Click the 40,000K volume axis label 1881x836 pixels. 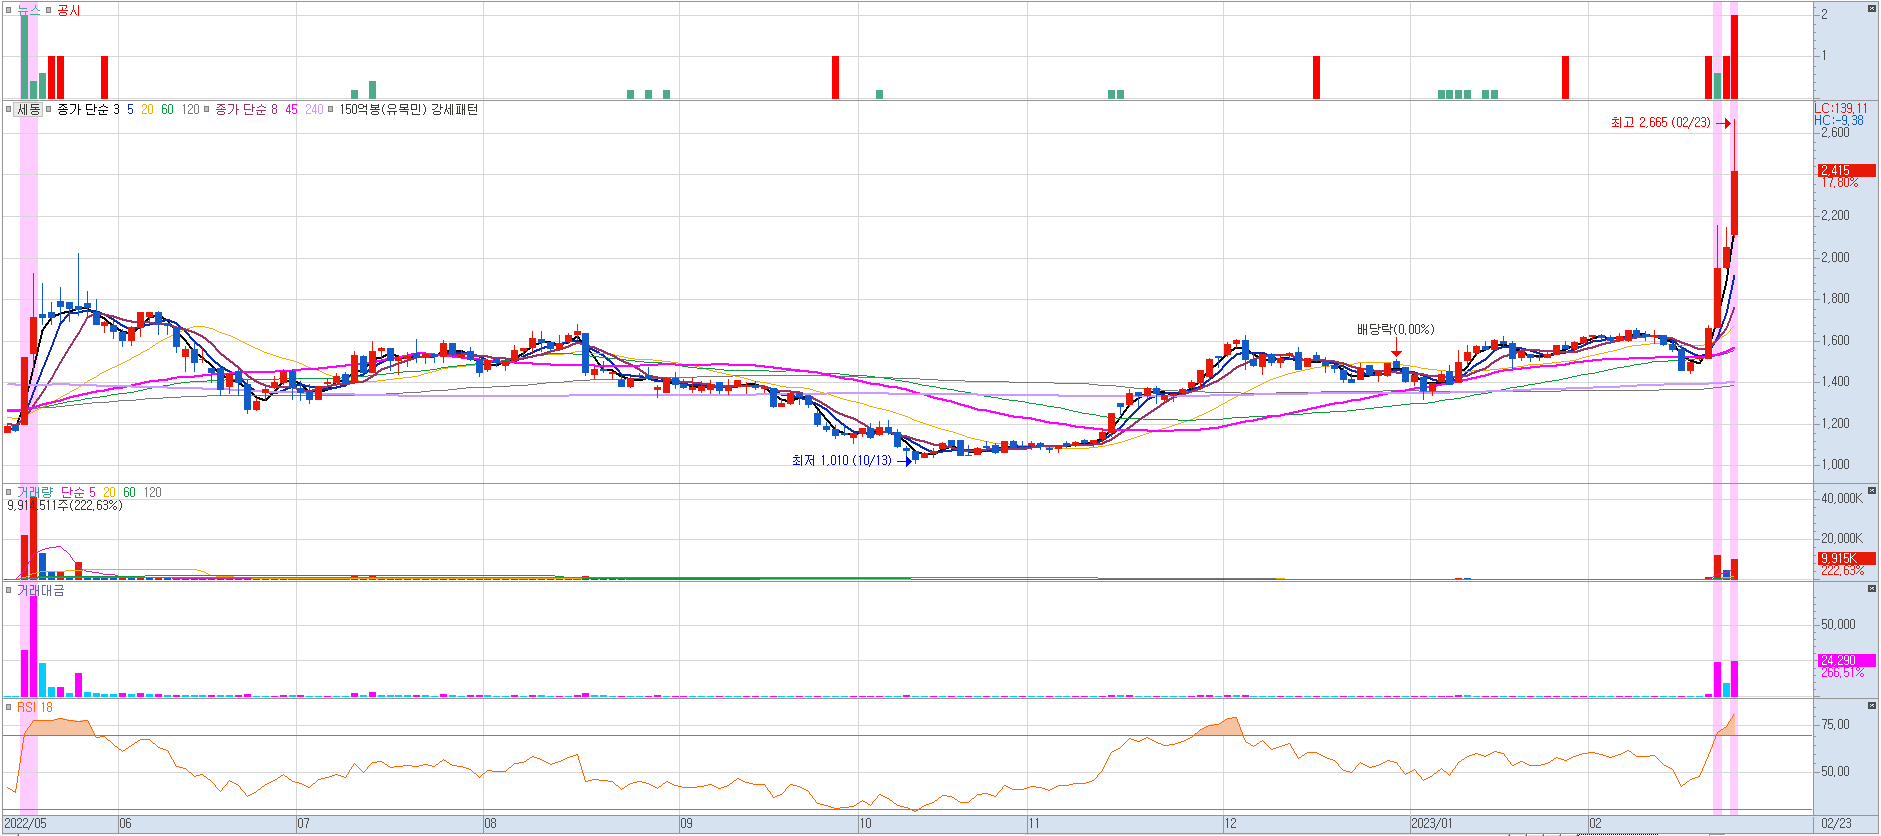point(1841,498)
